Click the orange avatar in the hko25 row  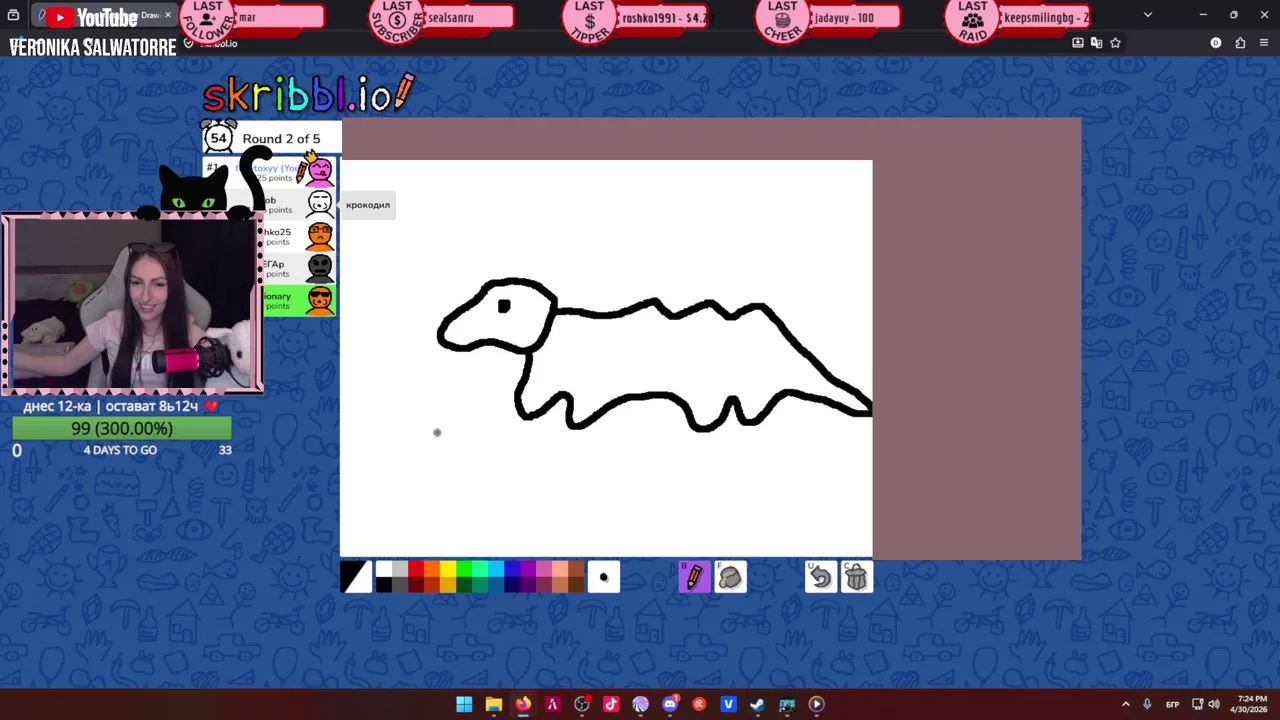click(x=320, y=236)
